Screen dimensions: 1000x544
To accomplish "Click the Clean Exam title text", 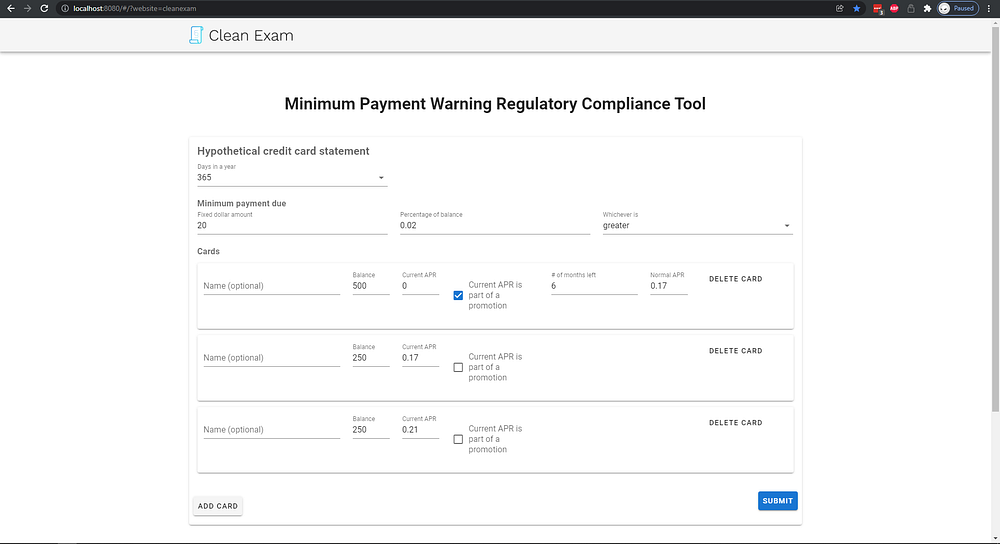I will (x=251, y=36).
